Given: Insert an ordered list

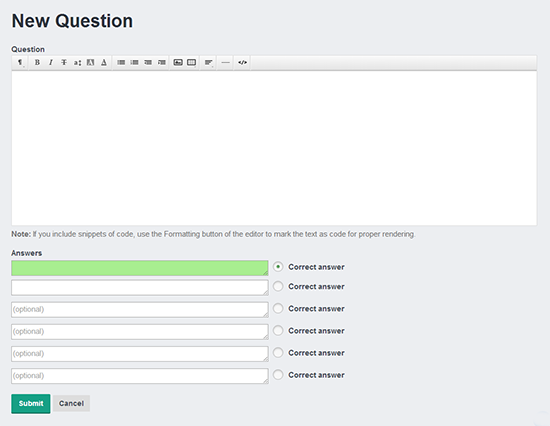Looking at the screenshot, I should [134, 62].
